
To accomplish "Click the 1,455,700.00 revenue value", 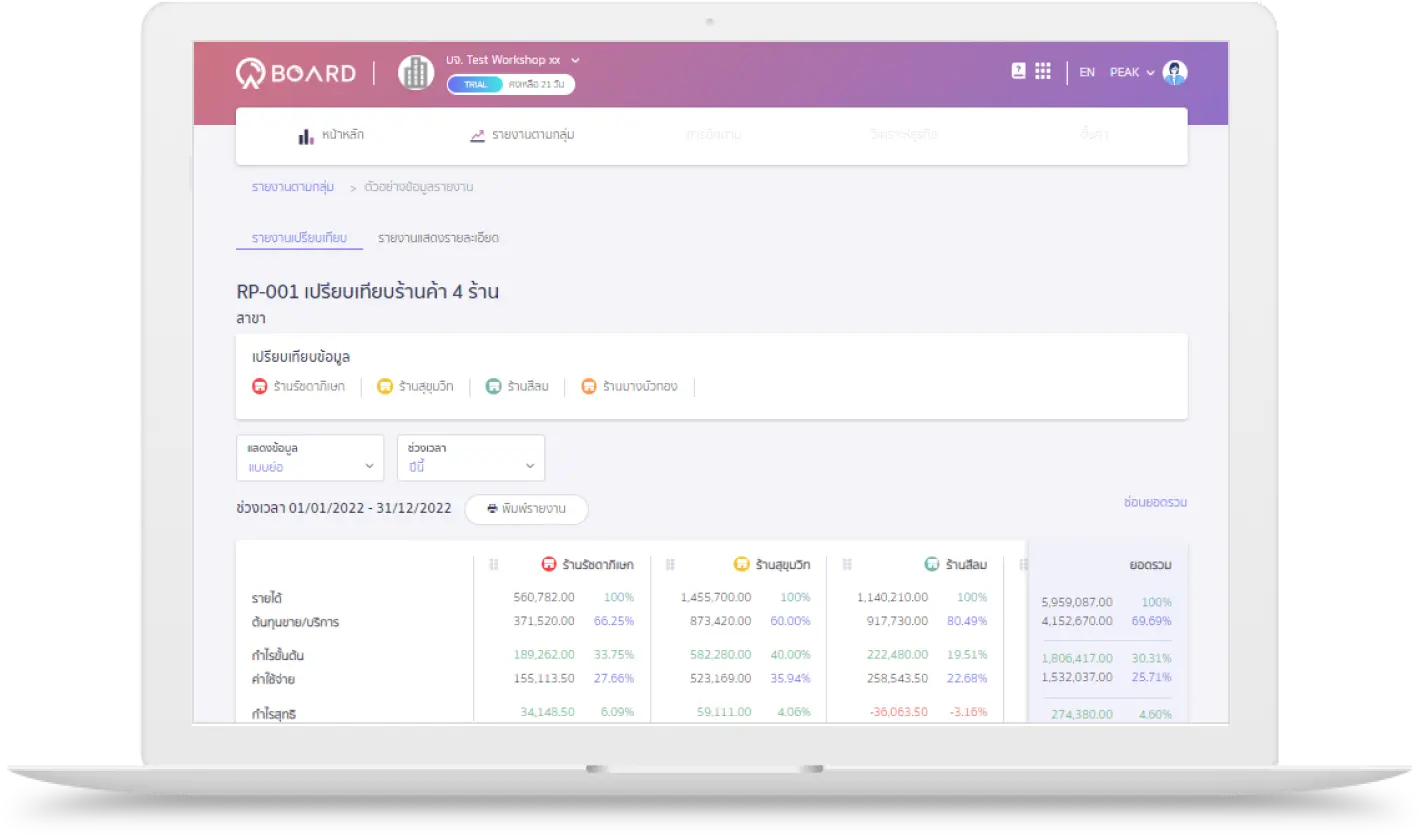I will pos(715,597).
